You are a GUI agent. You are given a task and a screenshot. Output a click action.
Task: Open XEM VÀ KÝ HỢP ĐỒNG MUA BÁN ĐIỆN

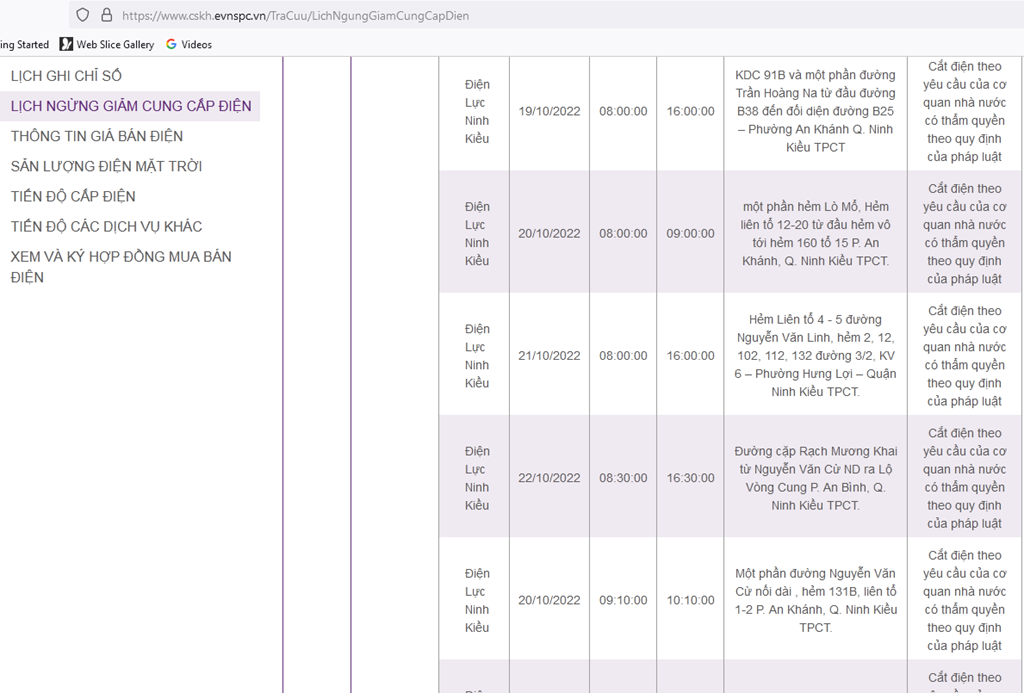coord(121,266)
